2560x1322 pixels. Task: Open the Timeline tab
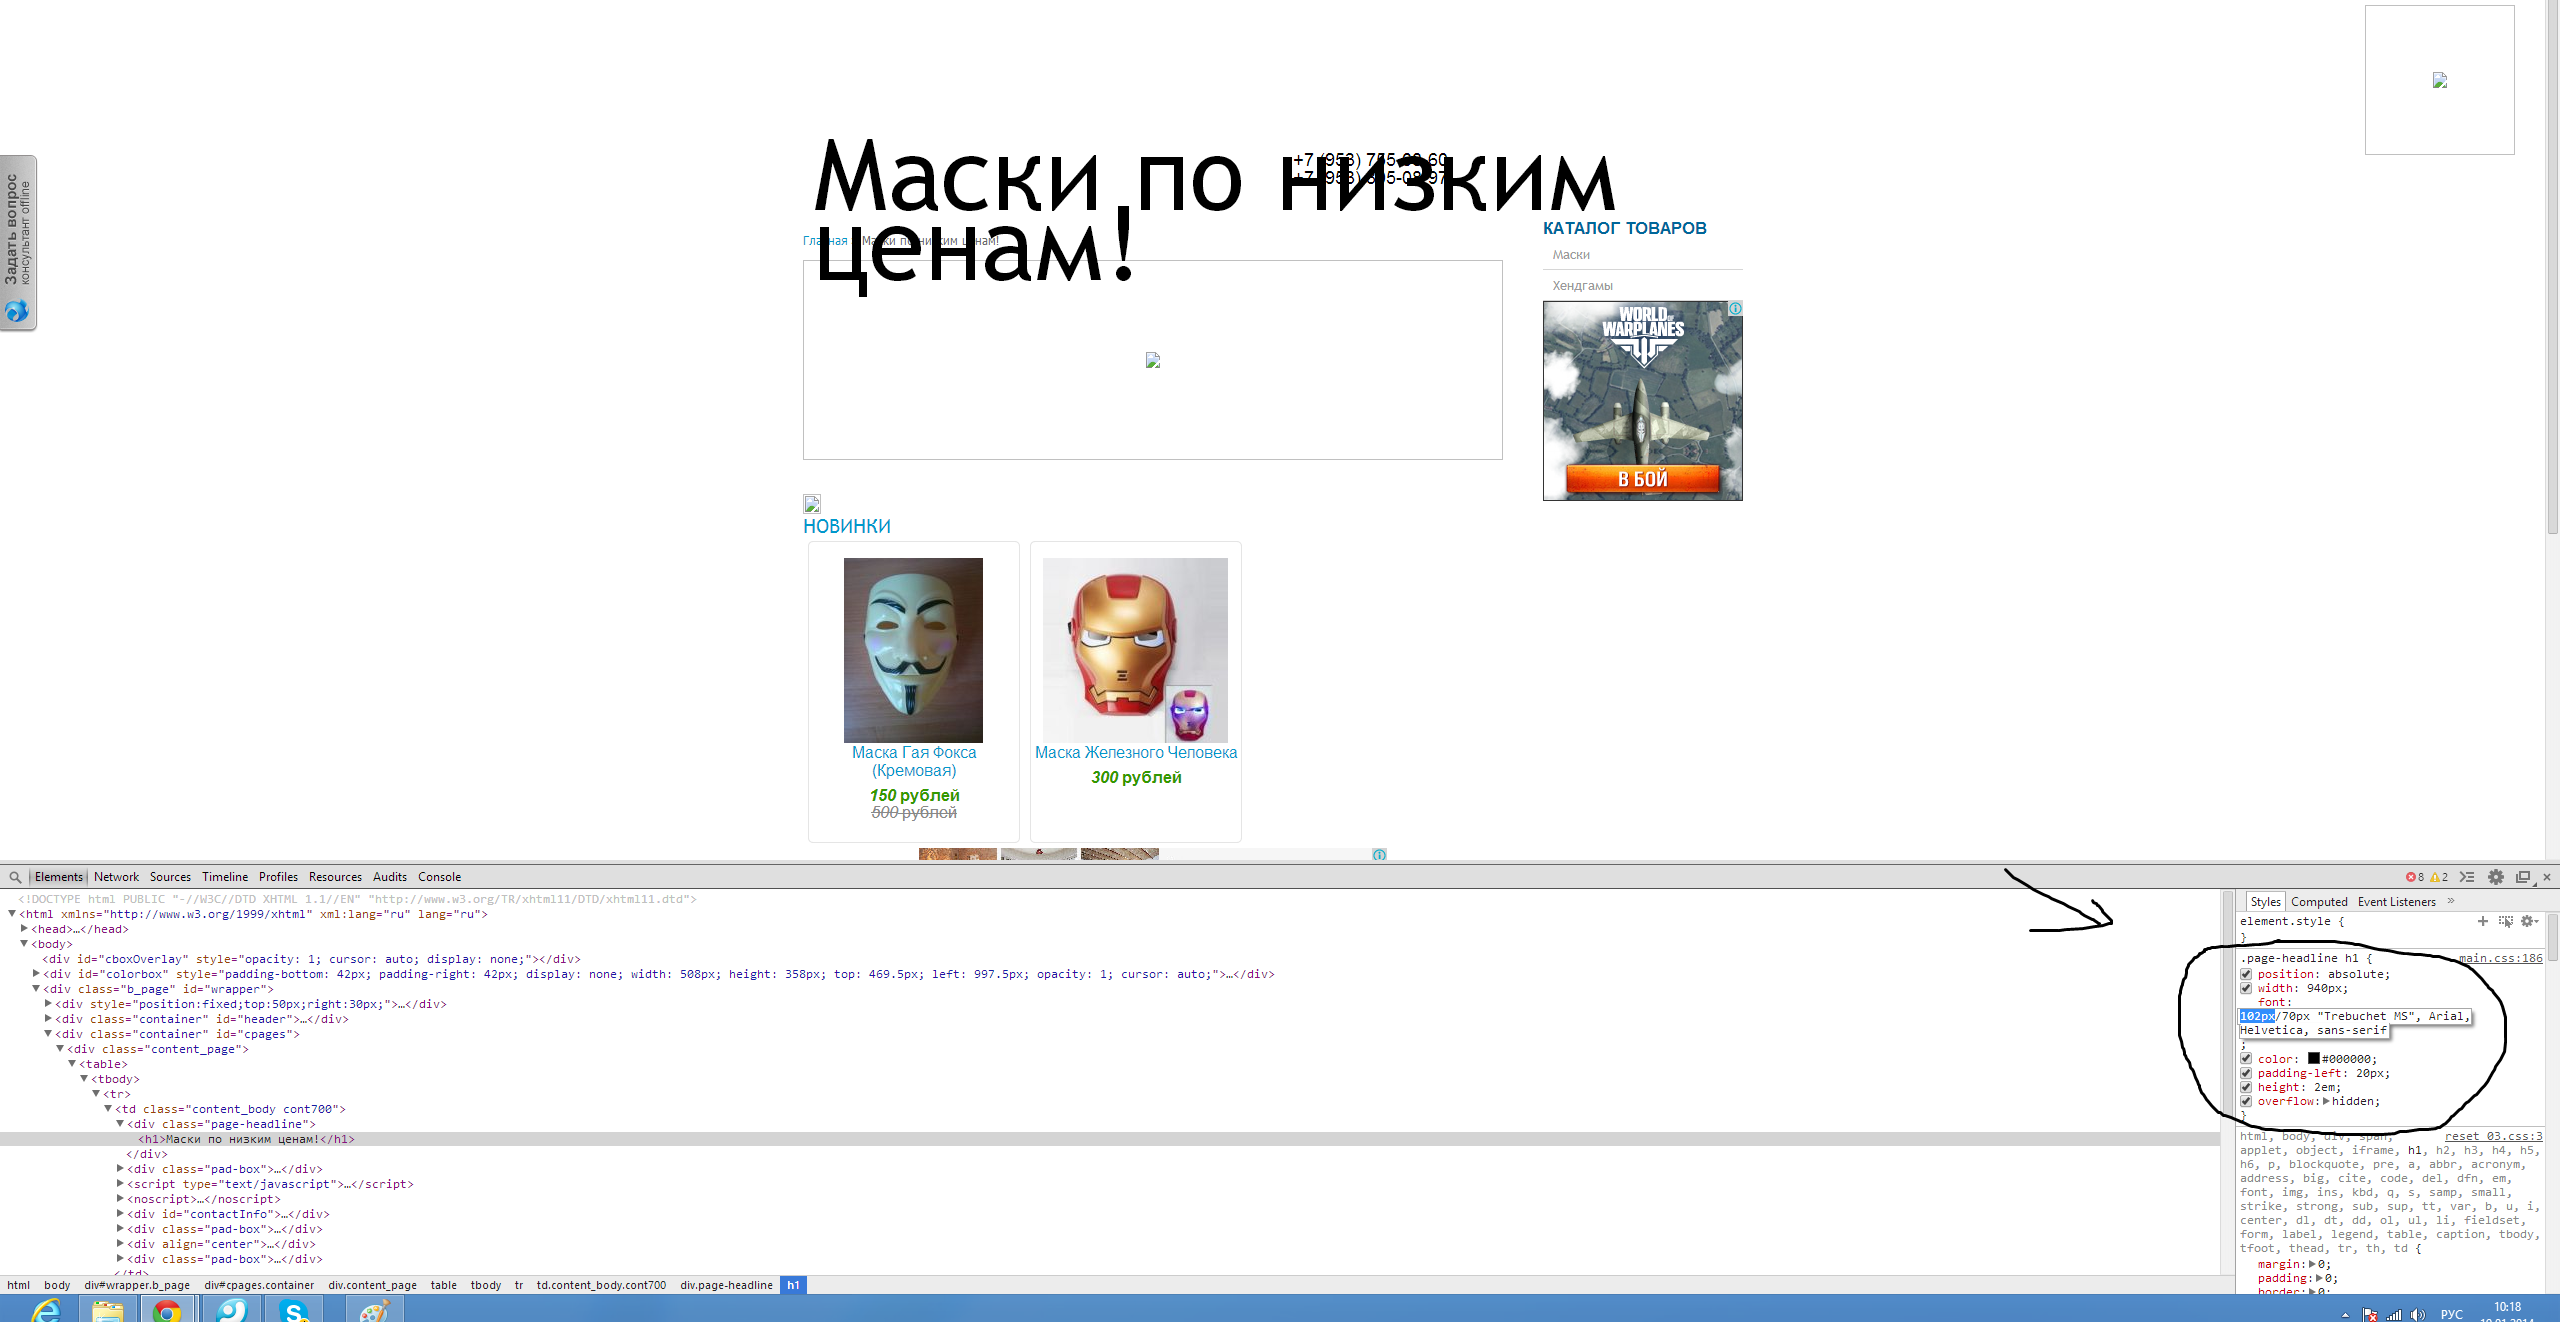(x=225, y=877)
